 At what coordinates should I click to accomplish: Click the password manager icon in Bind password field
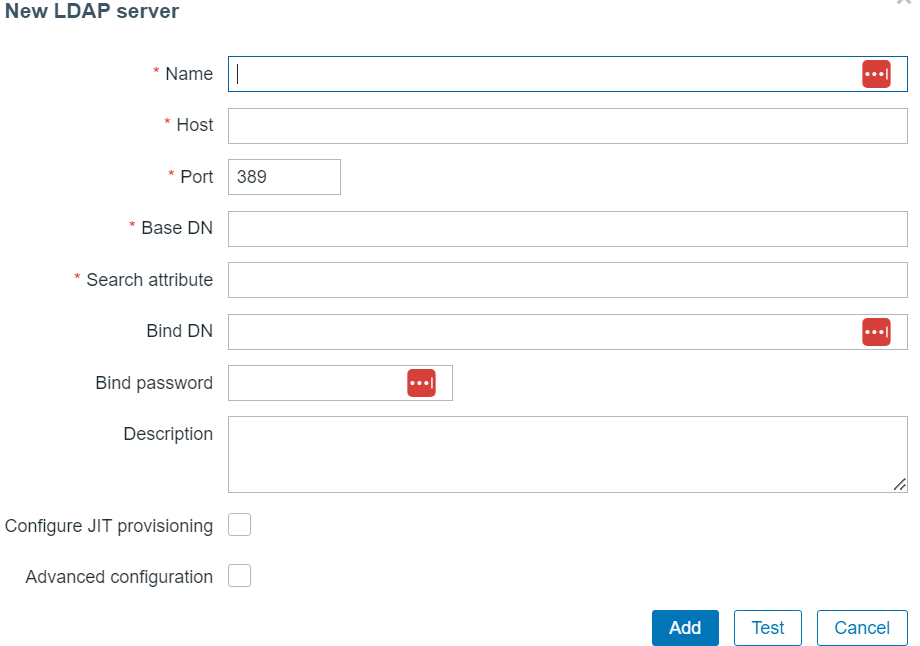pos(421,383)
